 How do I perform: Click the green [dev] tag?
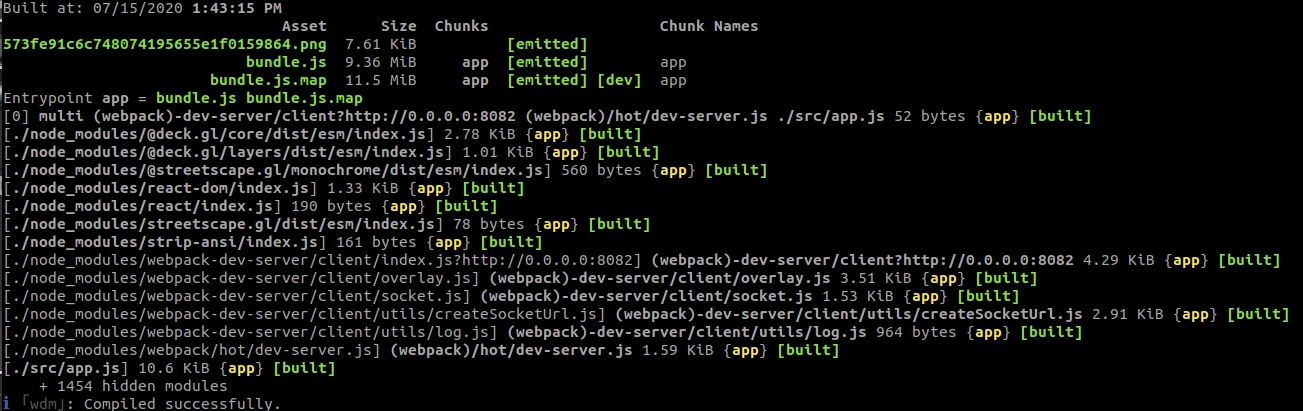pyautogui.click(x=619, y=80)
